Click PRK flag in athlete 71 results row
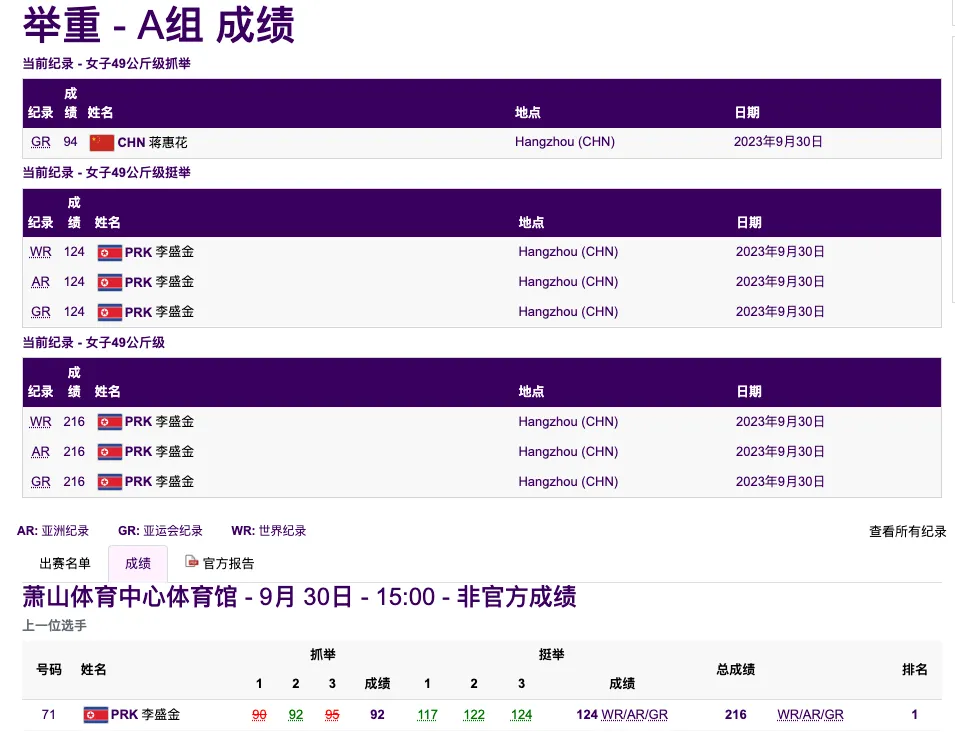This screenshot has height=732, width=955. (95, 715)
